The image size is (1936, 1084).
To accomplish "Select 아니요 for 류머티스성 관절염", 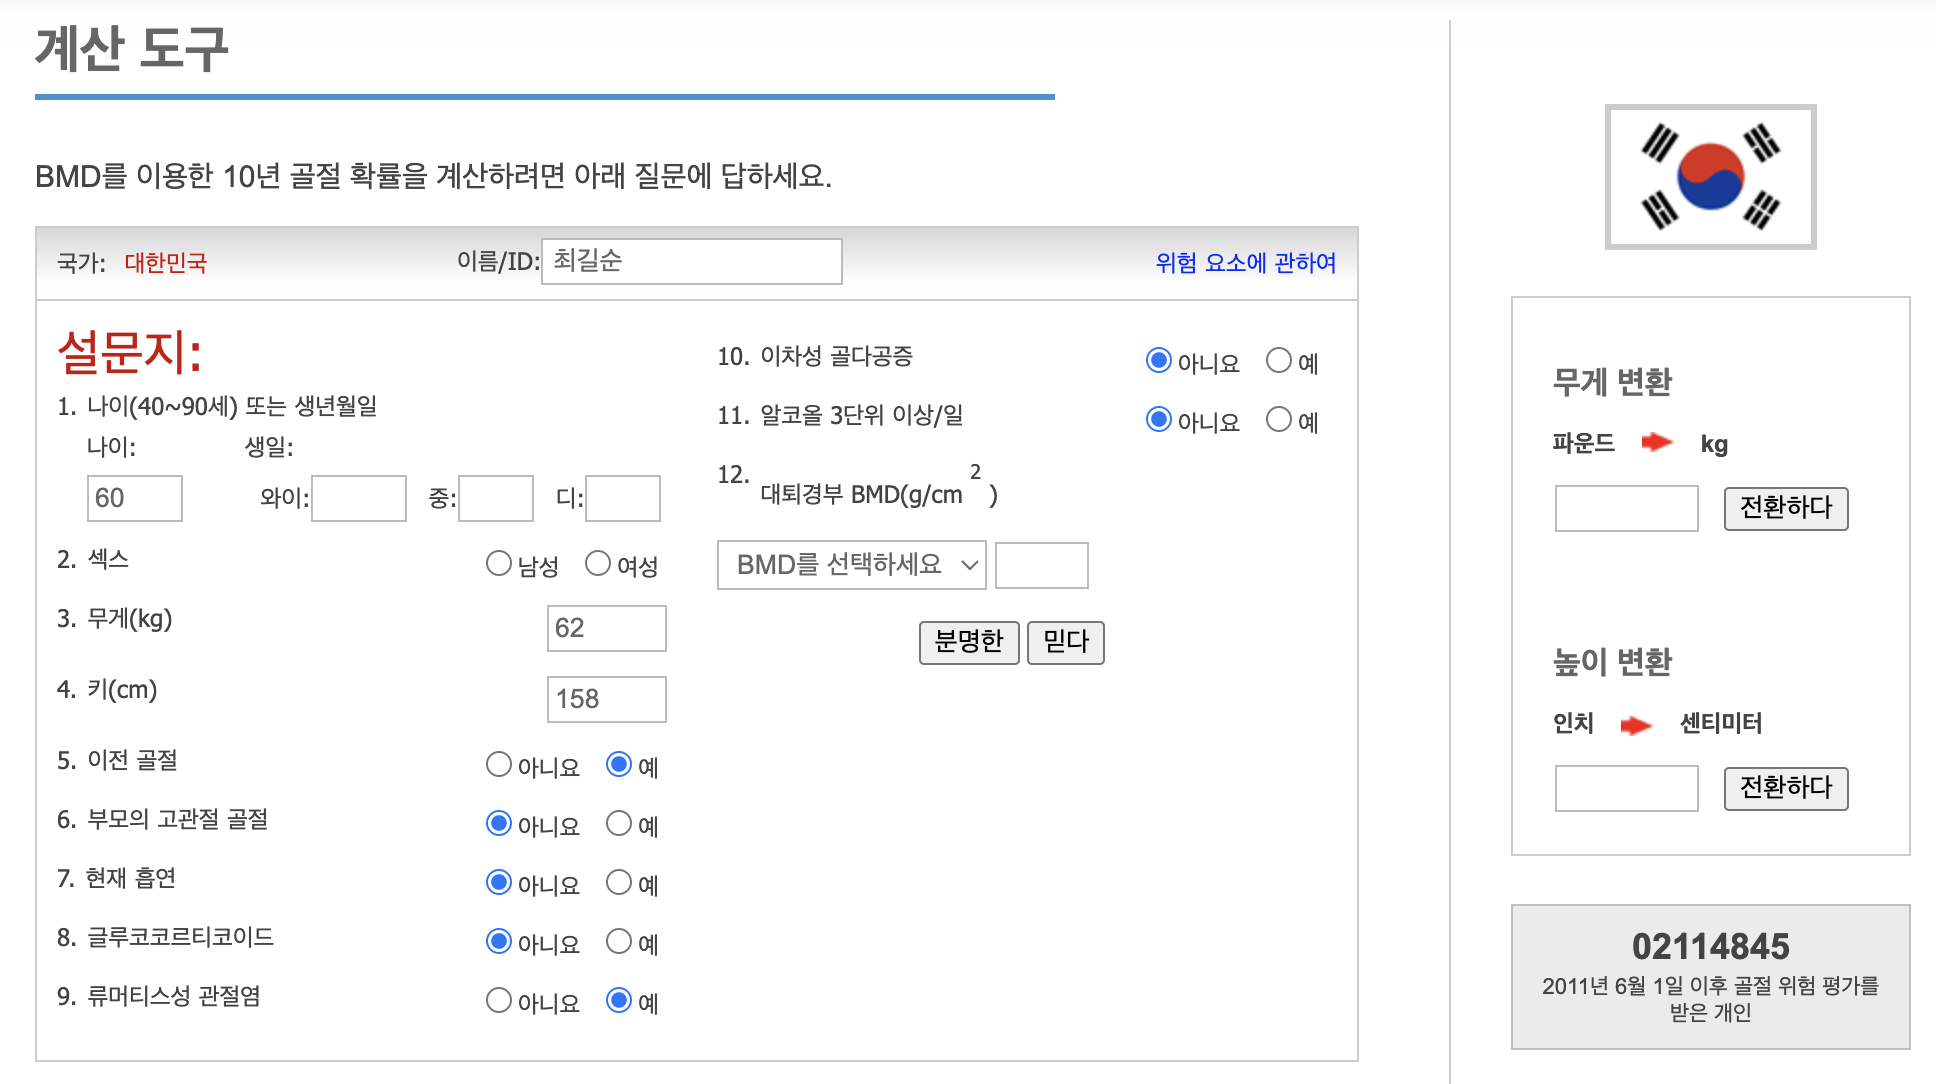I will click(x=499, y=1000).
